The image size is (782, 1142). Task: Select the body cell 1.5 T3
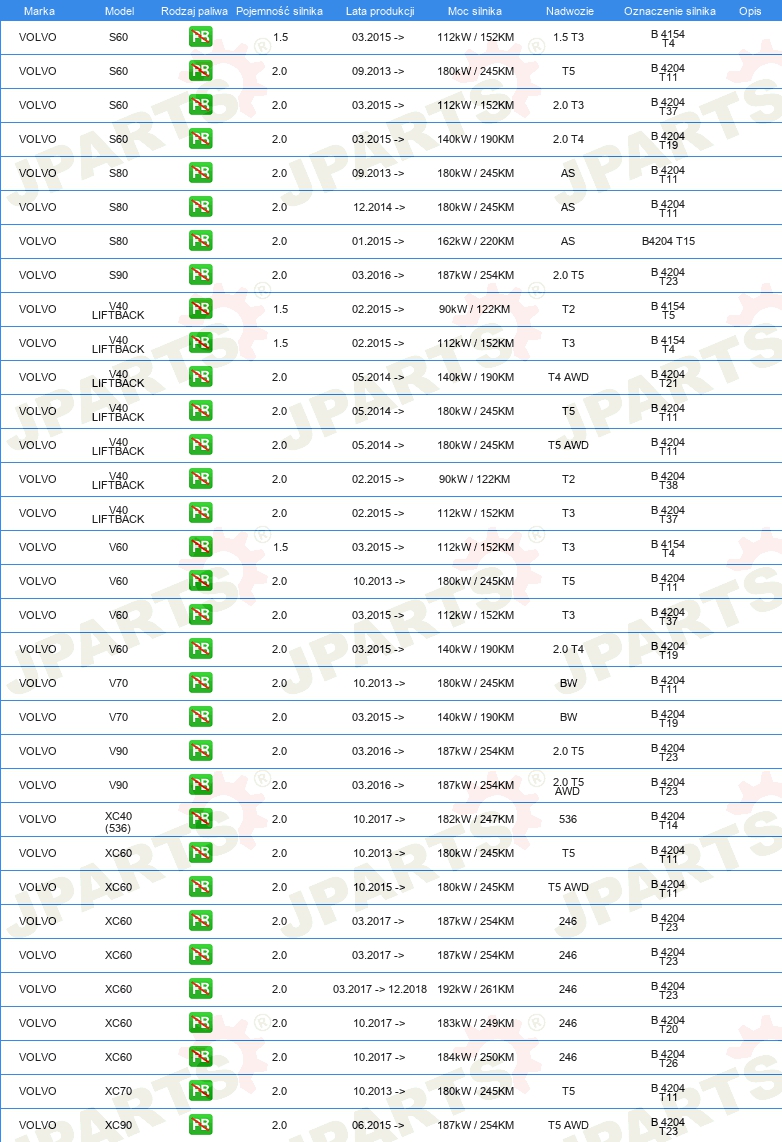(x=568, y=37)
